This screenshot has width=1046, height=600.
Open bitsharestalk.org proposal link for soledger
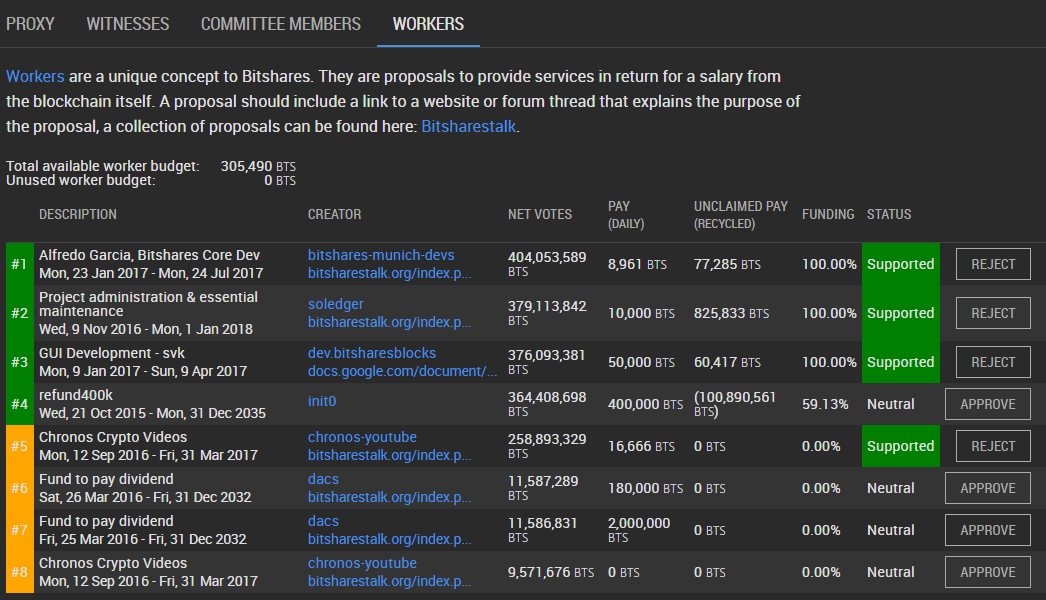(390, 322)
